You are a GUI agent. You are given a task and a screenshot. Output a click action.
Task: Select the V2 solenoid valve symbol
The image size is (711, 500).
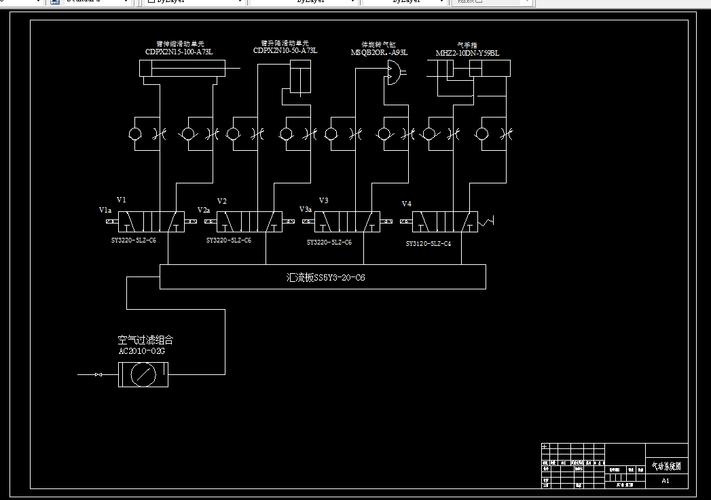[249, 222]
